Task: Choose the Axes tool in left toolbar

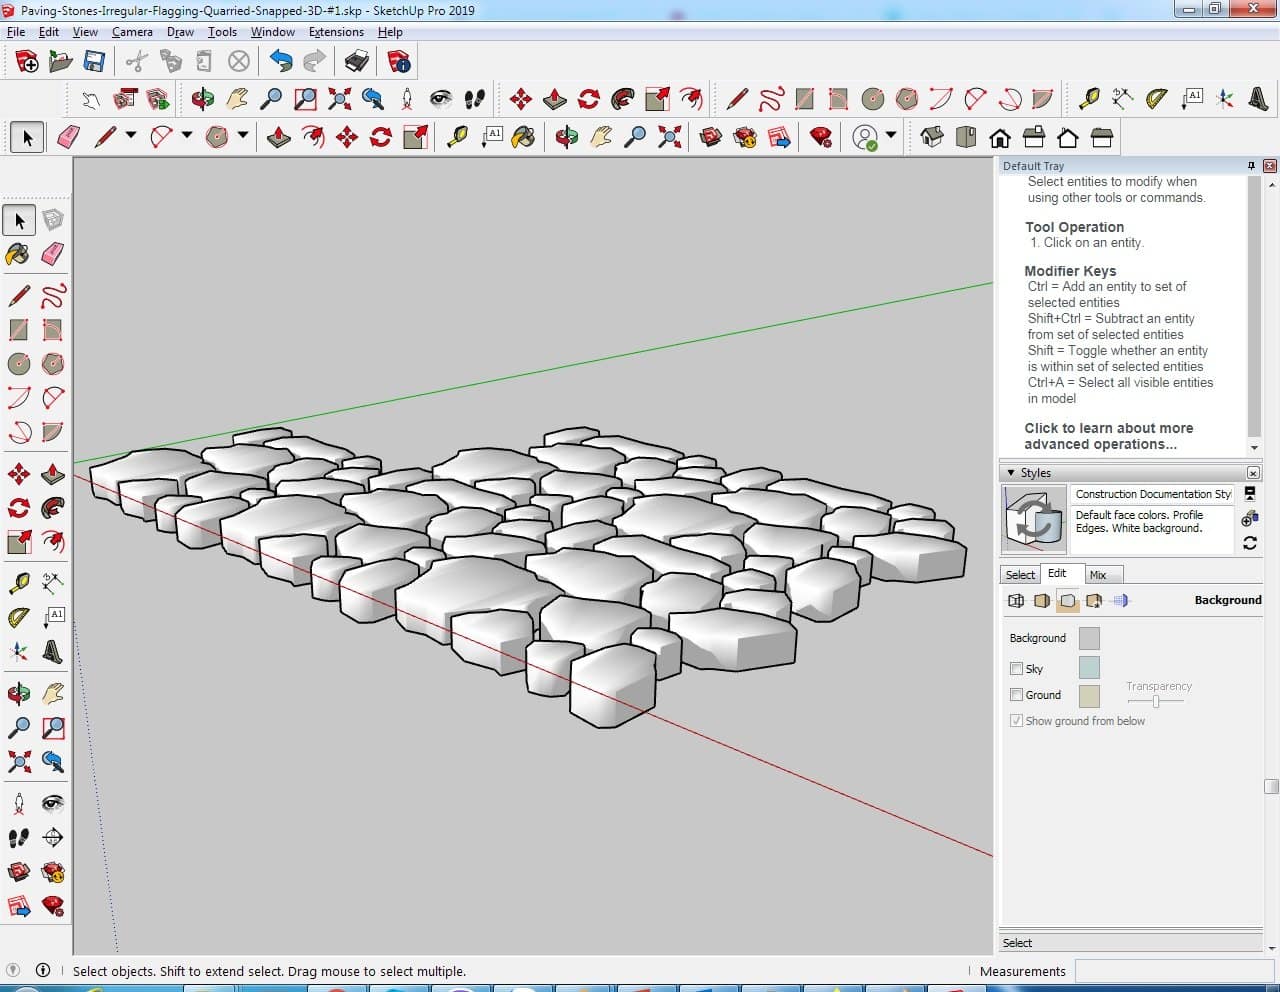Action: click(x=18, y=653)
